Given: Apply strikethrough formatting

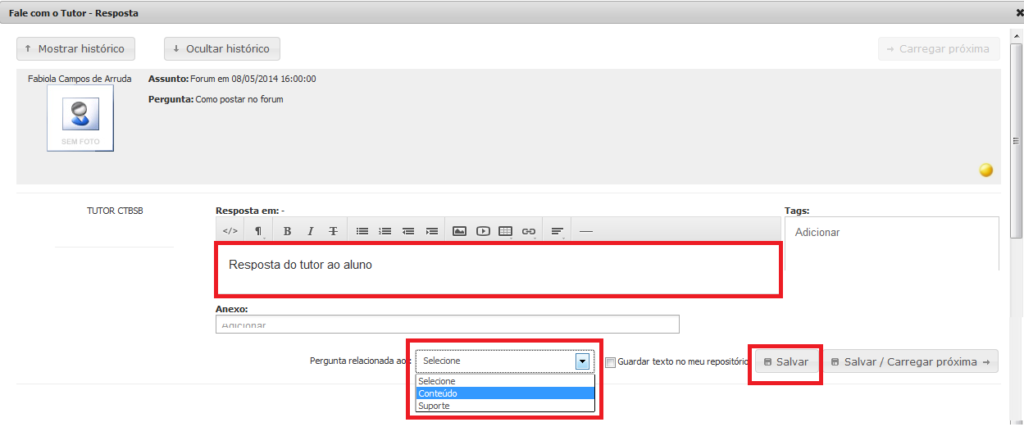Looking at the screenshot, I should (333, 231).
